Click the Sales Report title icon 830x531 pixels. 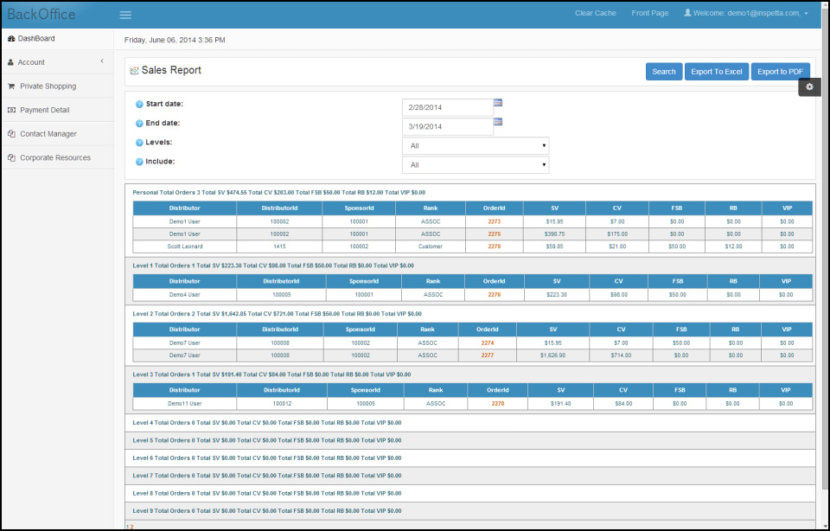[134, 70]
